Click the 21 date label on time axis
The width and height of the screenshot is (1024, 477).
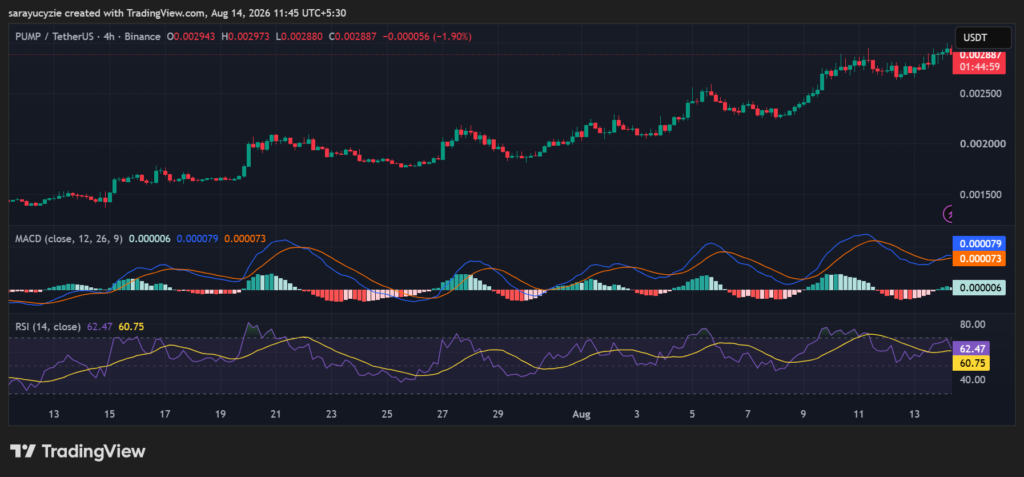276,414
